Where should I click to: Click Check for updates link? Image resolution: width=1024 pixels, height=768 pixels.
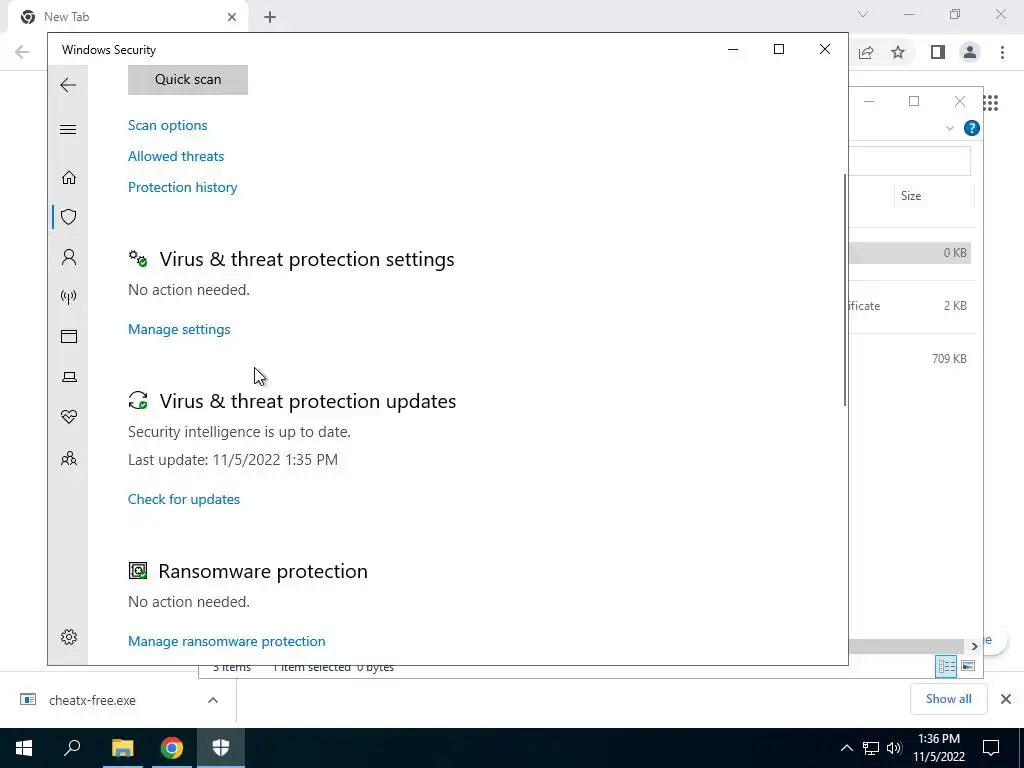coord(184,500)
